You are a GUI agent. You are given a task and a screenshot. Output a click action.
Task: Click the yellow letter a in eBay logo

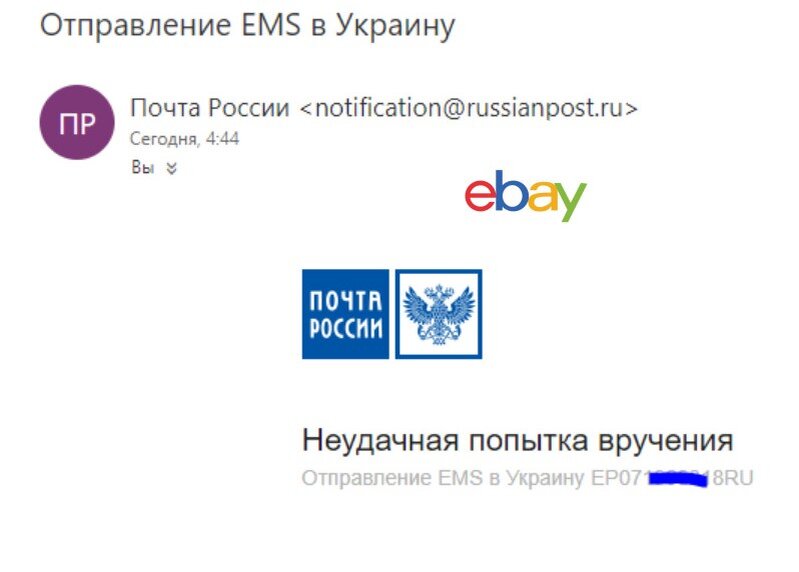tap(541, 196)
